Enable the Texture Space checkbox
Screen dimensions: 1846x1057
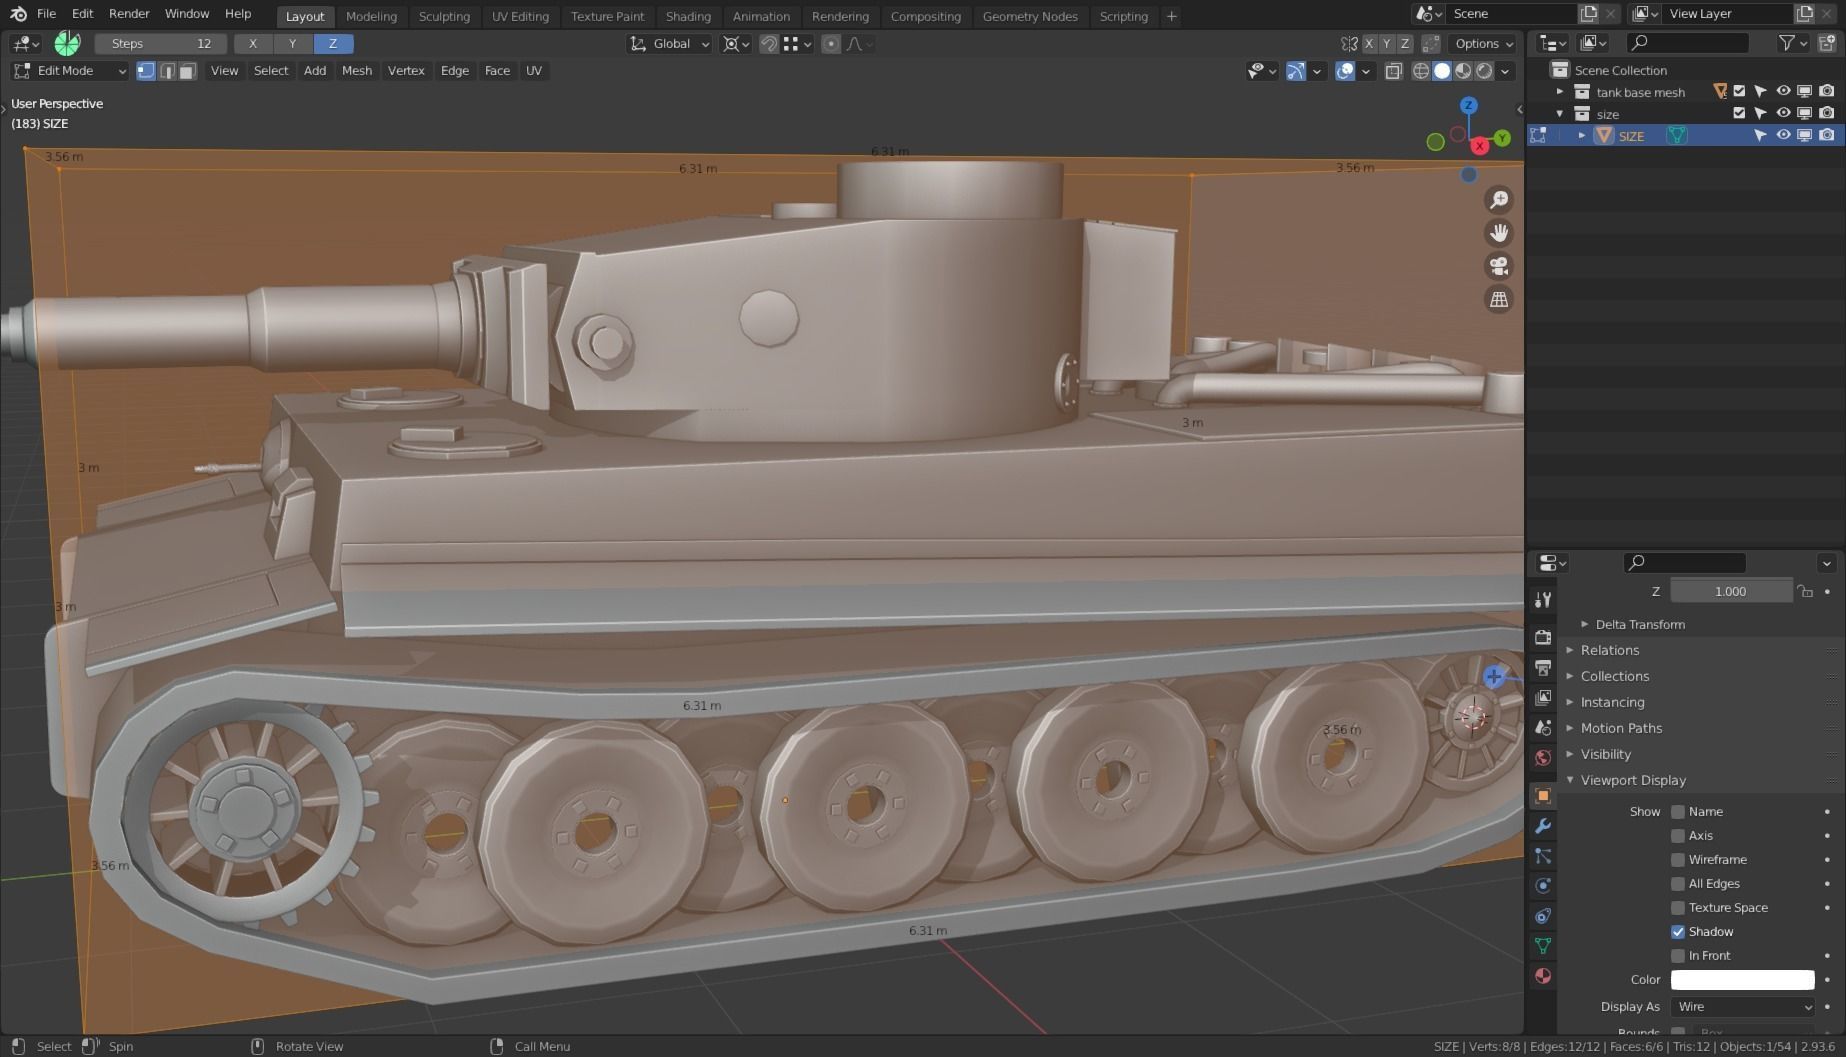[x=1678, y=908]
